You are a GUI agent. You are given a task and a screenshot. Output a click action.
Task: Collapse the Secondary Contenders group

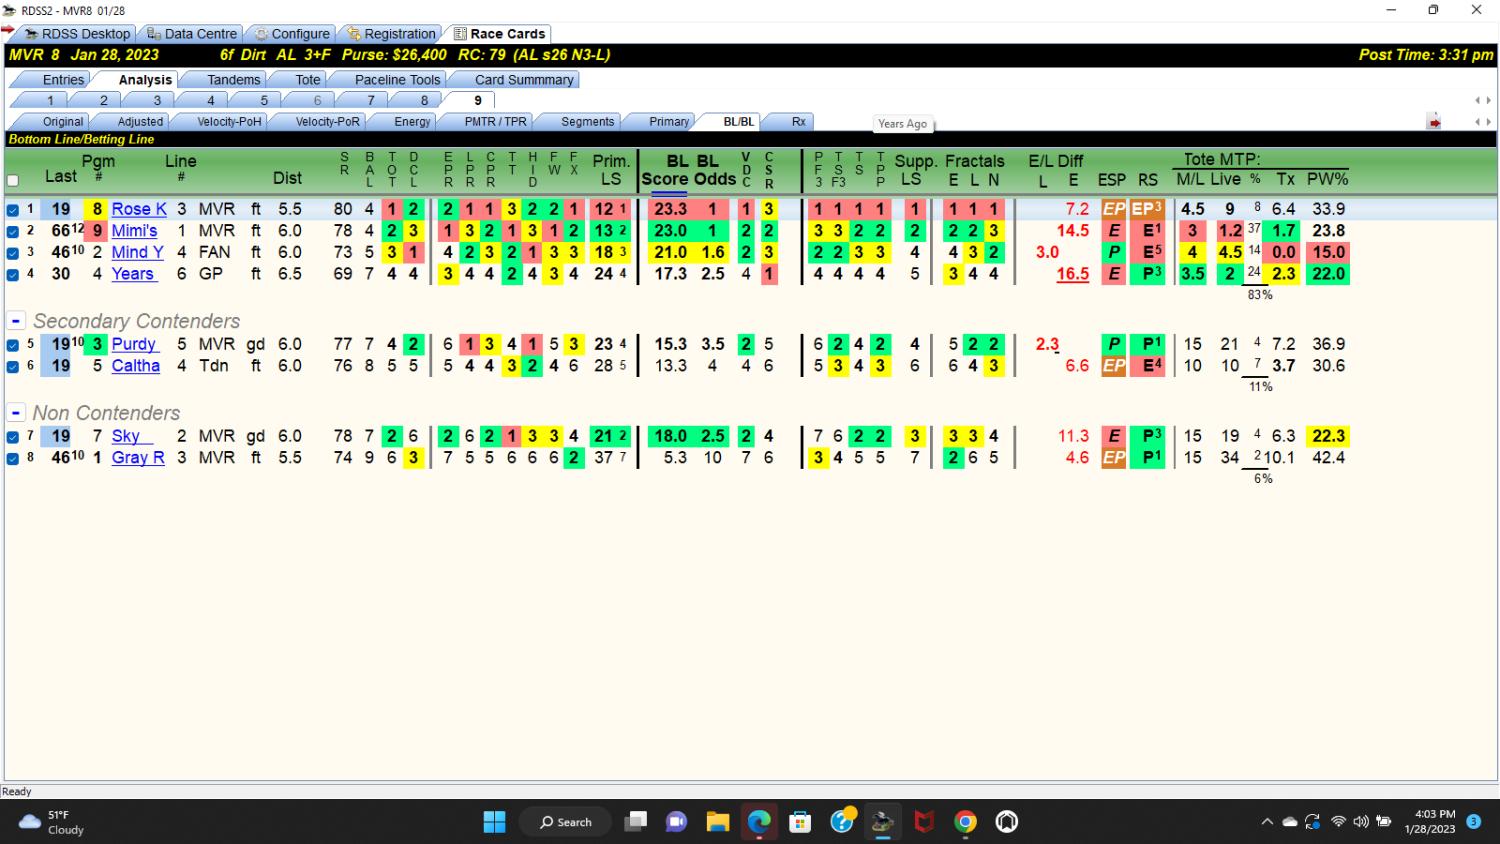click(16, 321)
